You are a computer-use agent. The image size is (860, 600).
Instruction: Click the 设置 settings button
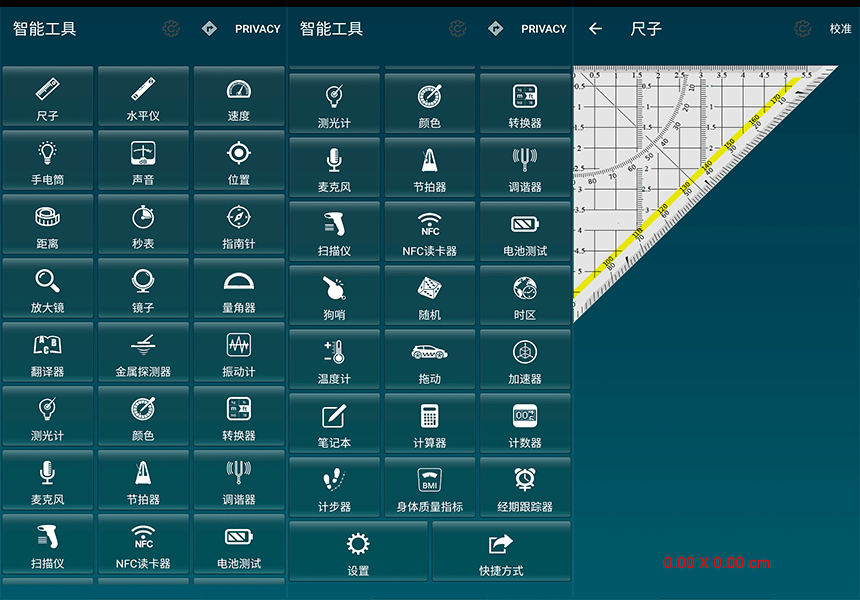pyautogui.click(x=358, y=552)
